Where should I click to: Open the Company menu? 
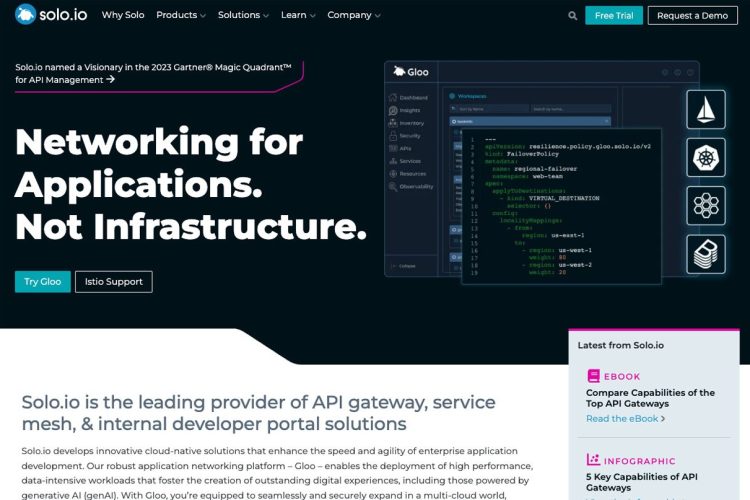(x=354, y=15)
